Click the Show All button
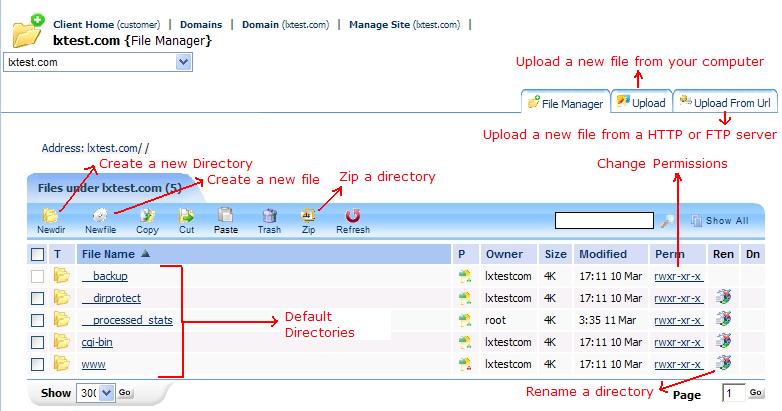This screenshot has width=782, height=411. coord(720,220)
